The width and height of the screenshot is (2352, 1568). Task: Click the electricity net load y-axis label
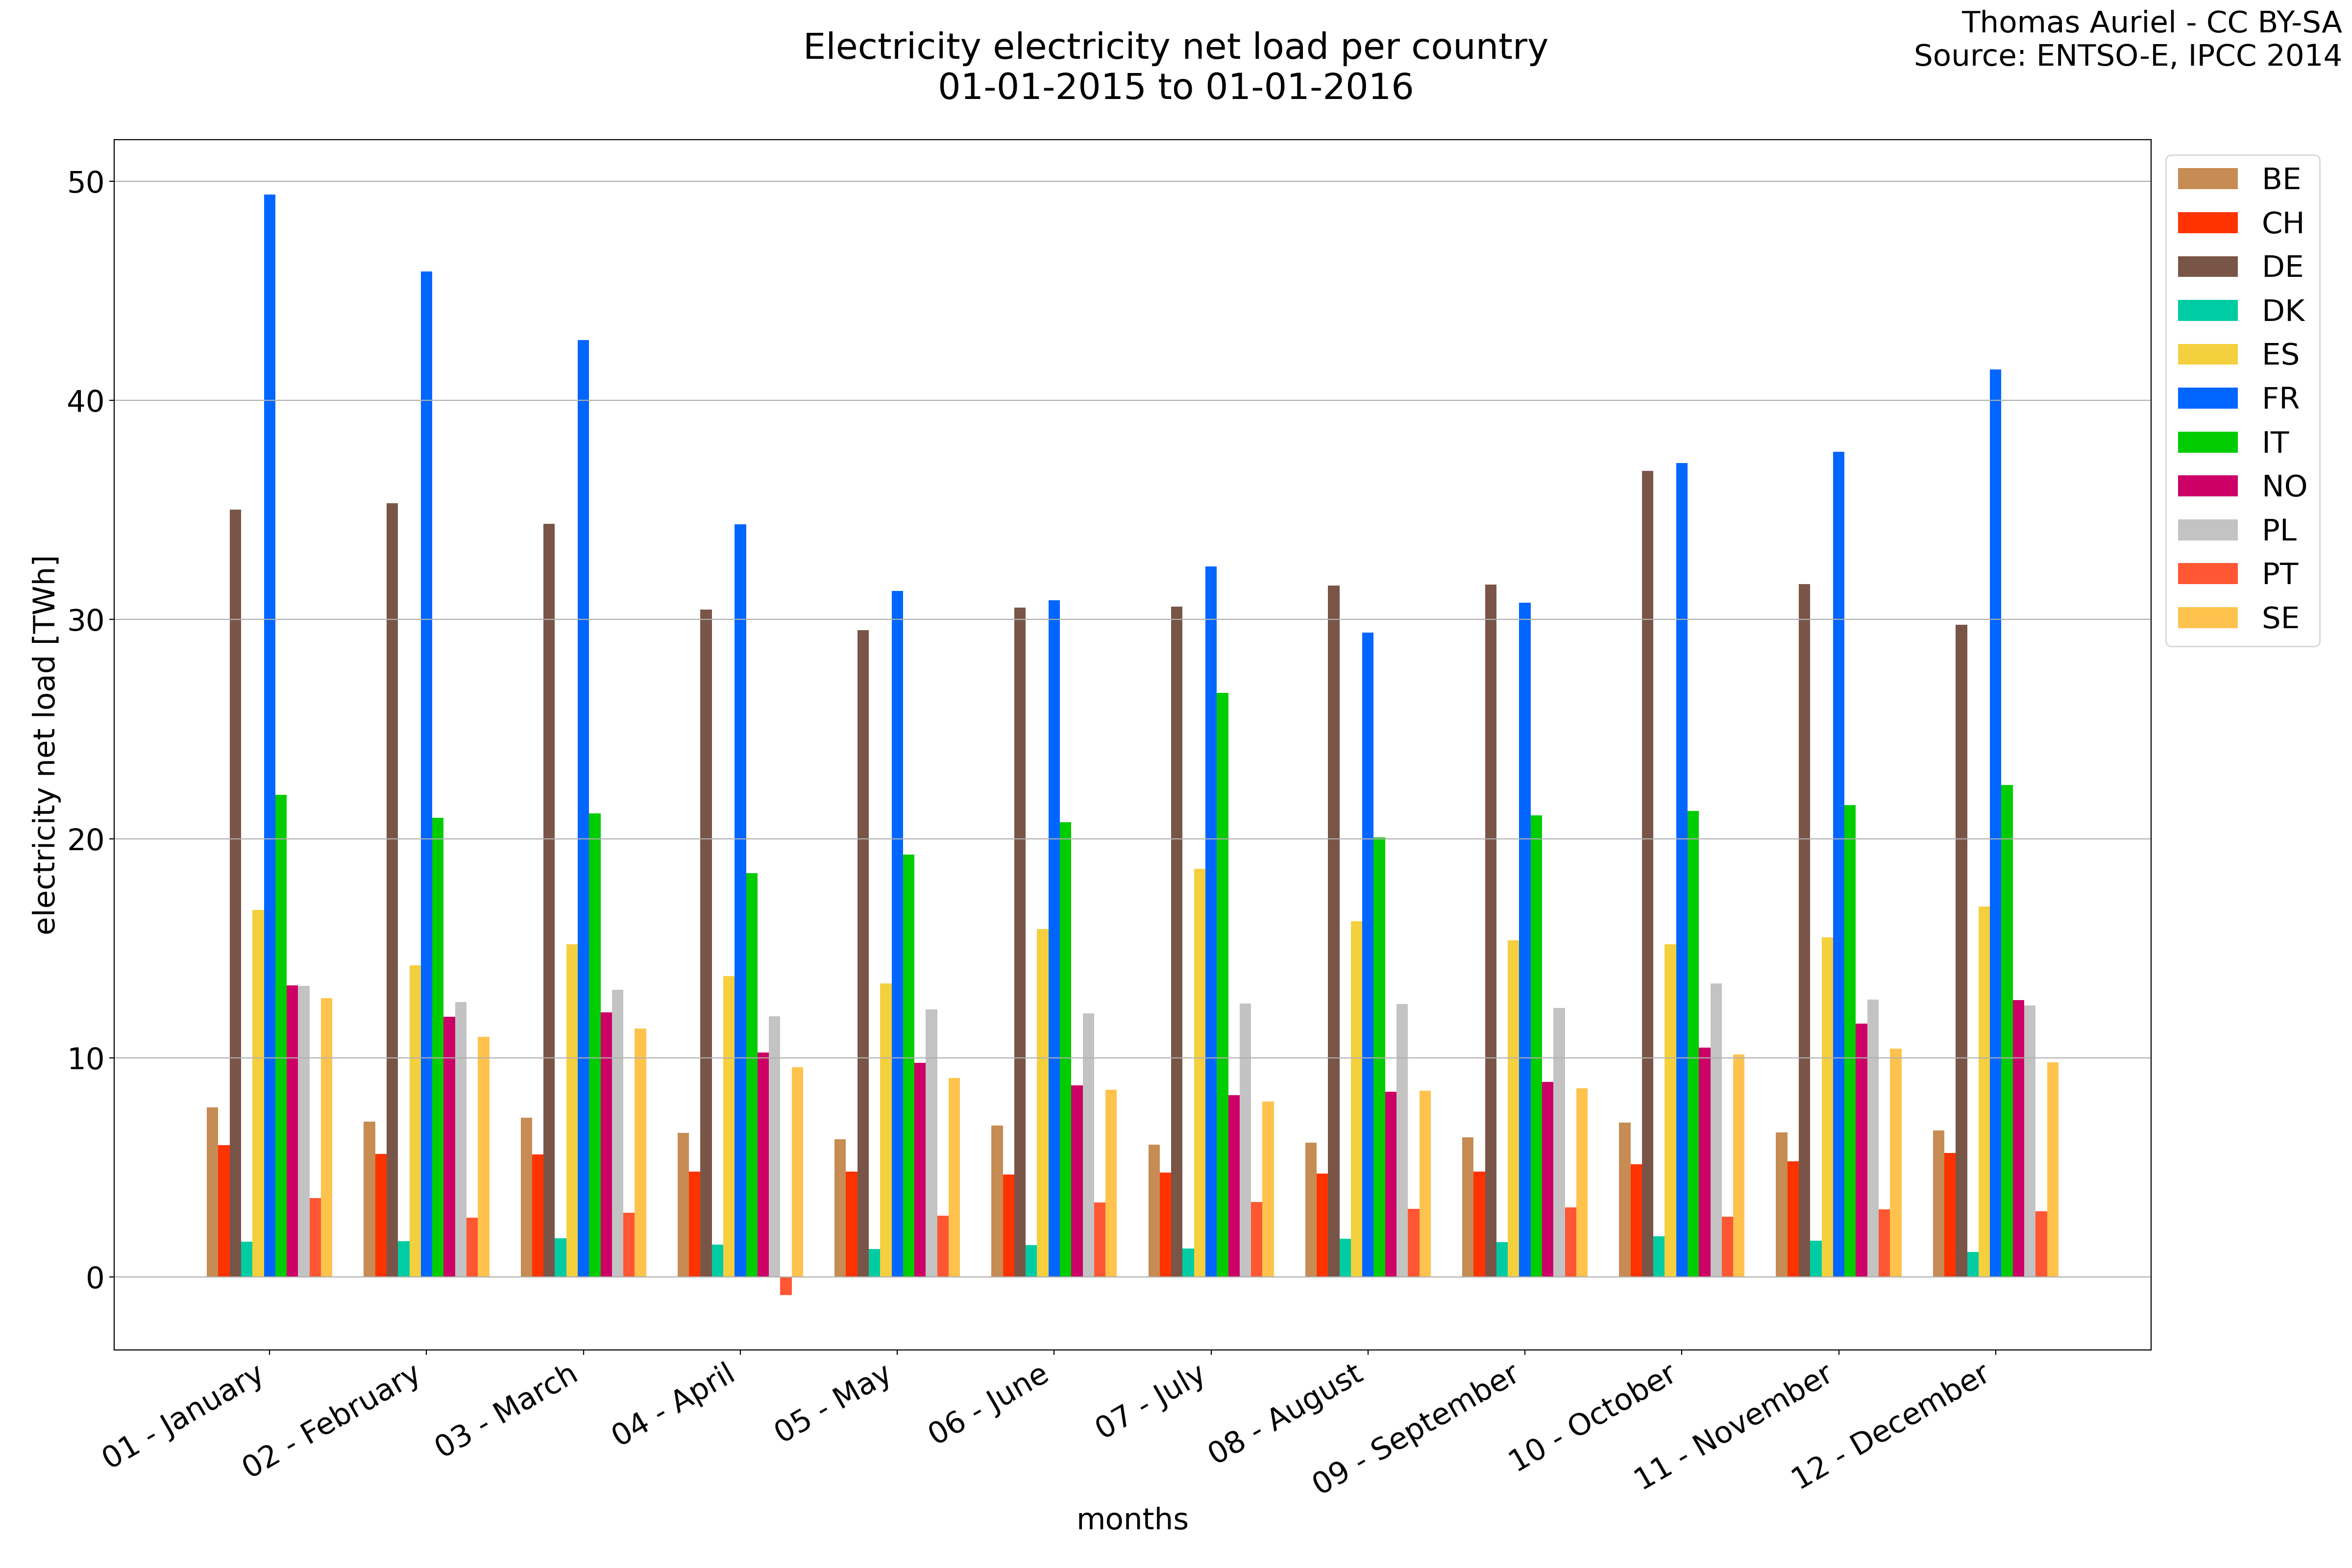(x=45, y=745)
